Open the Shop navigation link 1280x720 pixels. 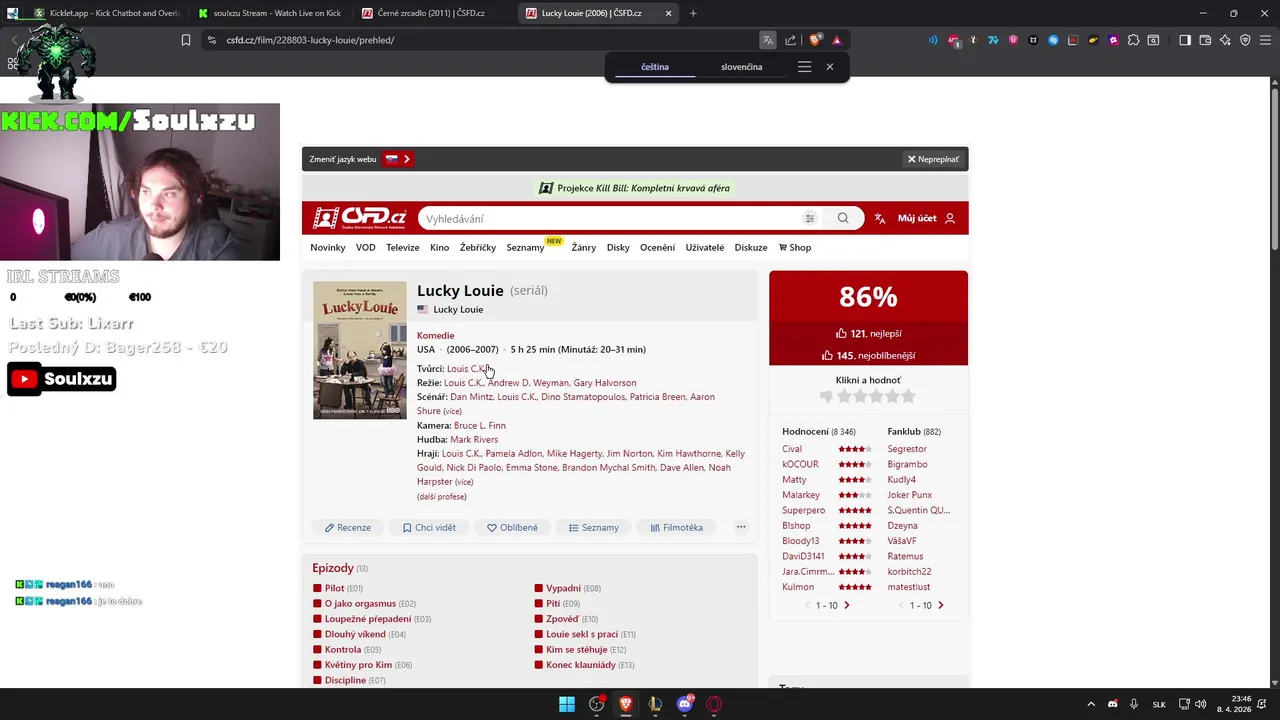(795, 247)
